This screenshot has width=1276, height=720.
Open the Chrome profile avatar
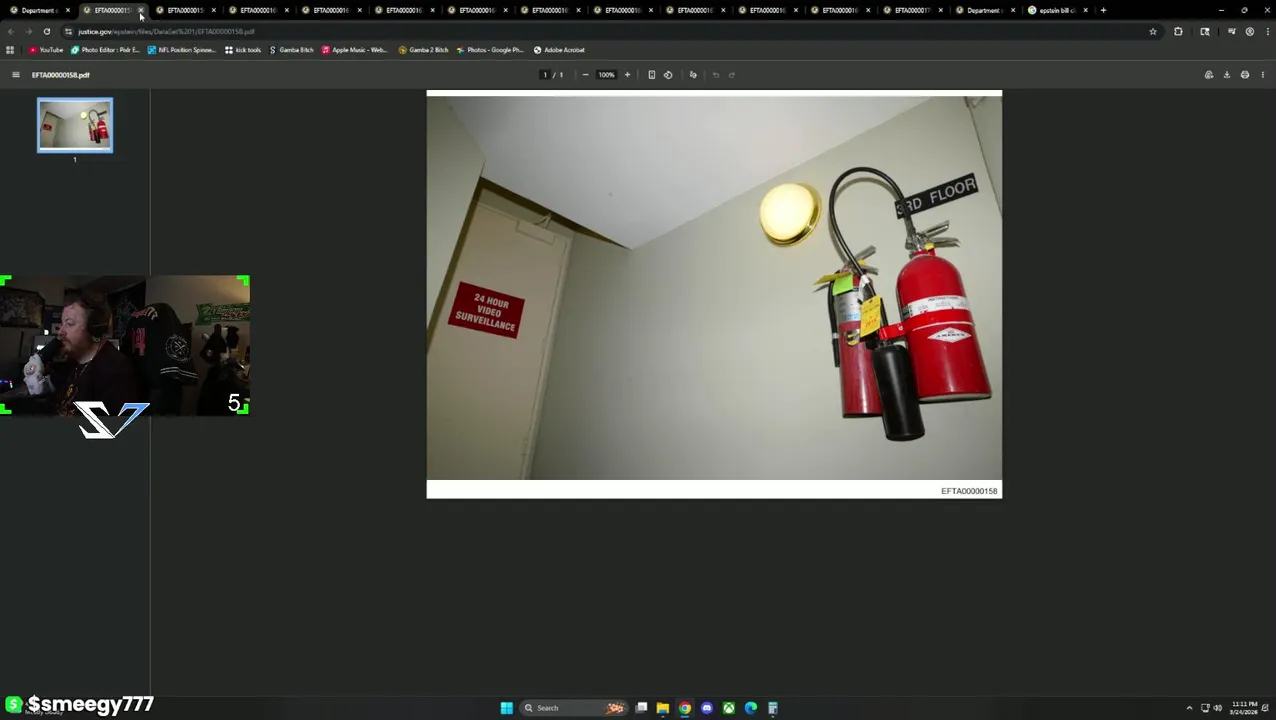click(x=1249, y=32)
